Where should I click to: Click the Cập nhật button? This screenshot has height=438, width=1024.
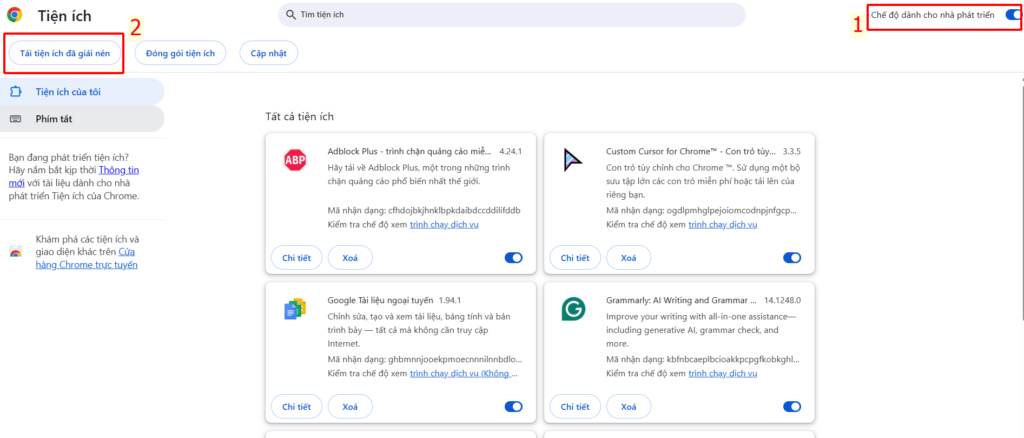tap(268, 53)
